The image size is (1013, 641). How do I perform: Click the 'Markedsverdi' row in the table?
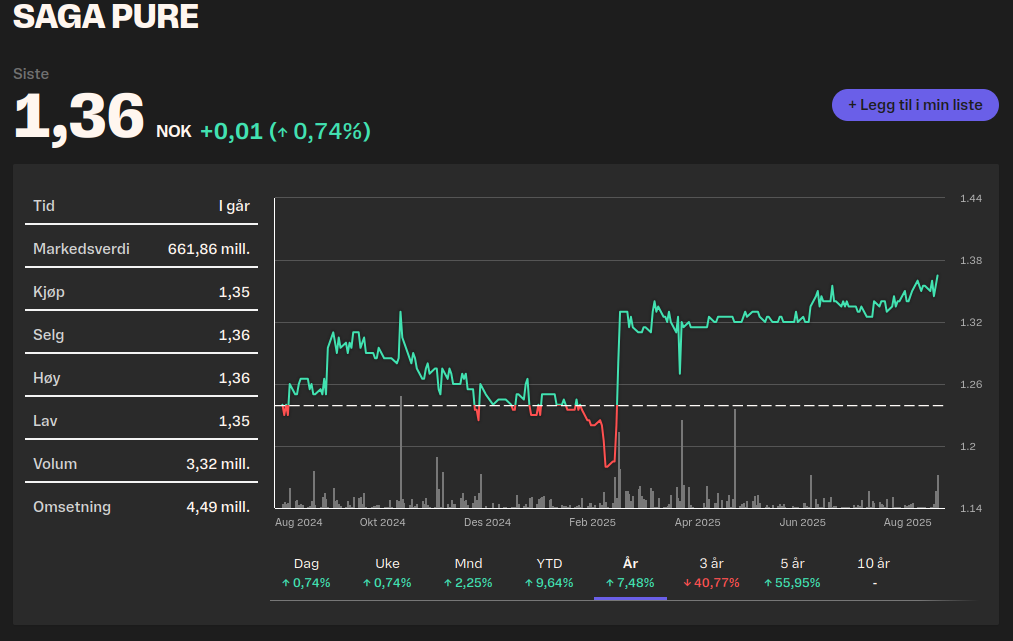pos(141,249)
